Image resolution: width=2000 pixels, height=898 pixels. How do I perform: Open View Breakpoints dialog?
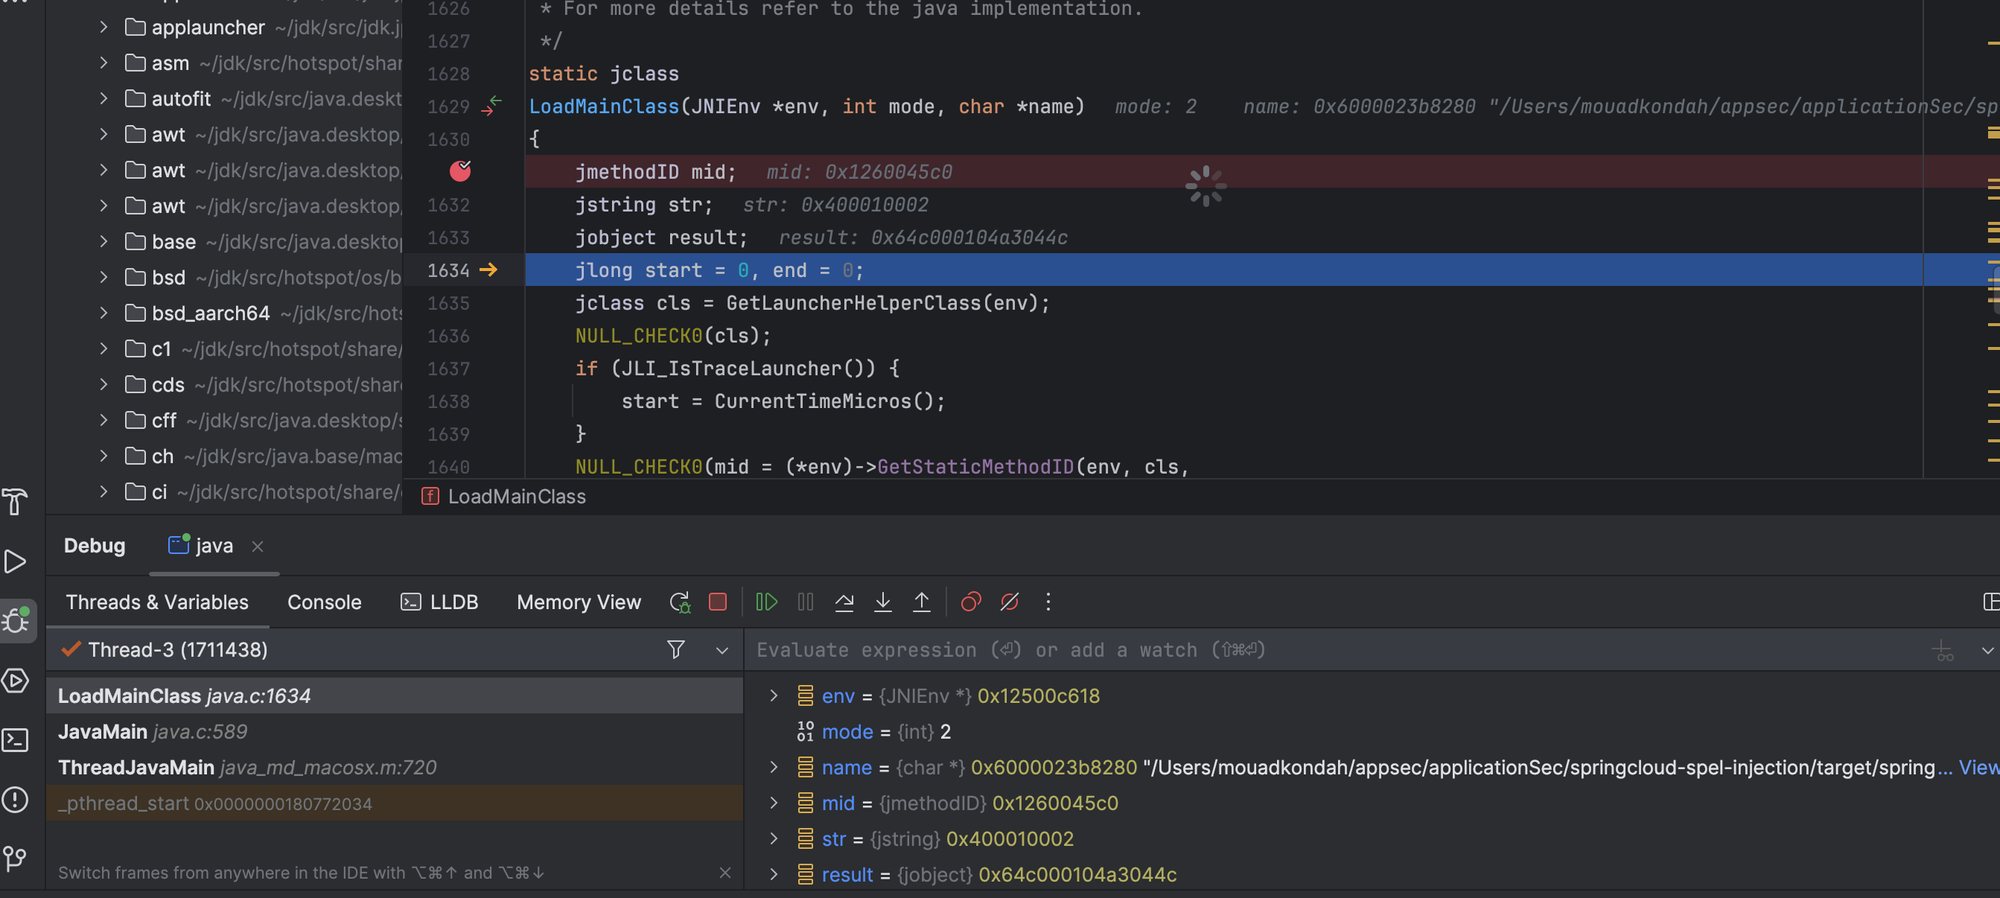970,602
